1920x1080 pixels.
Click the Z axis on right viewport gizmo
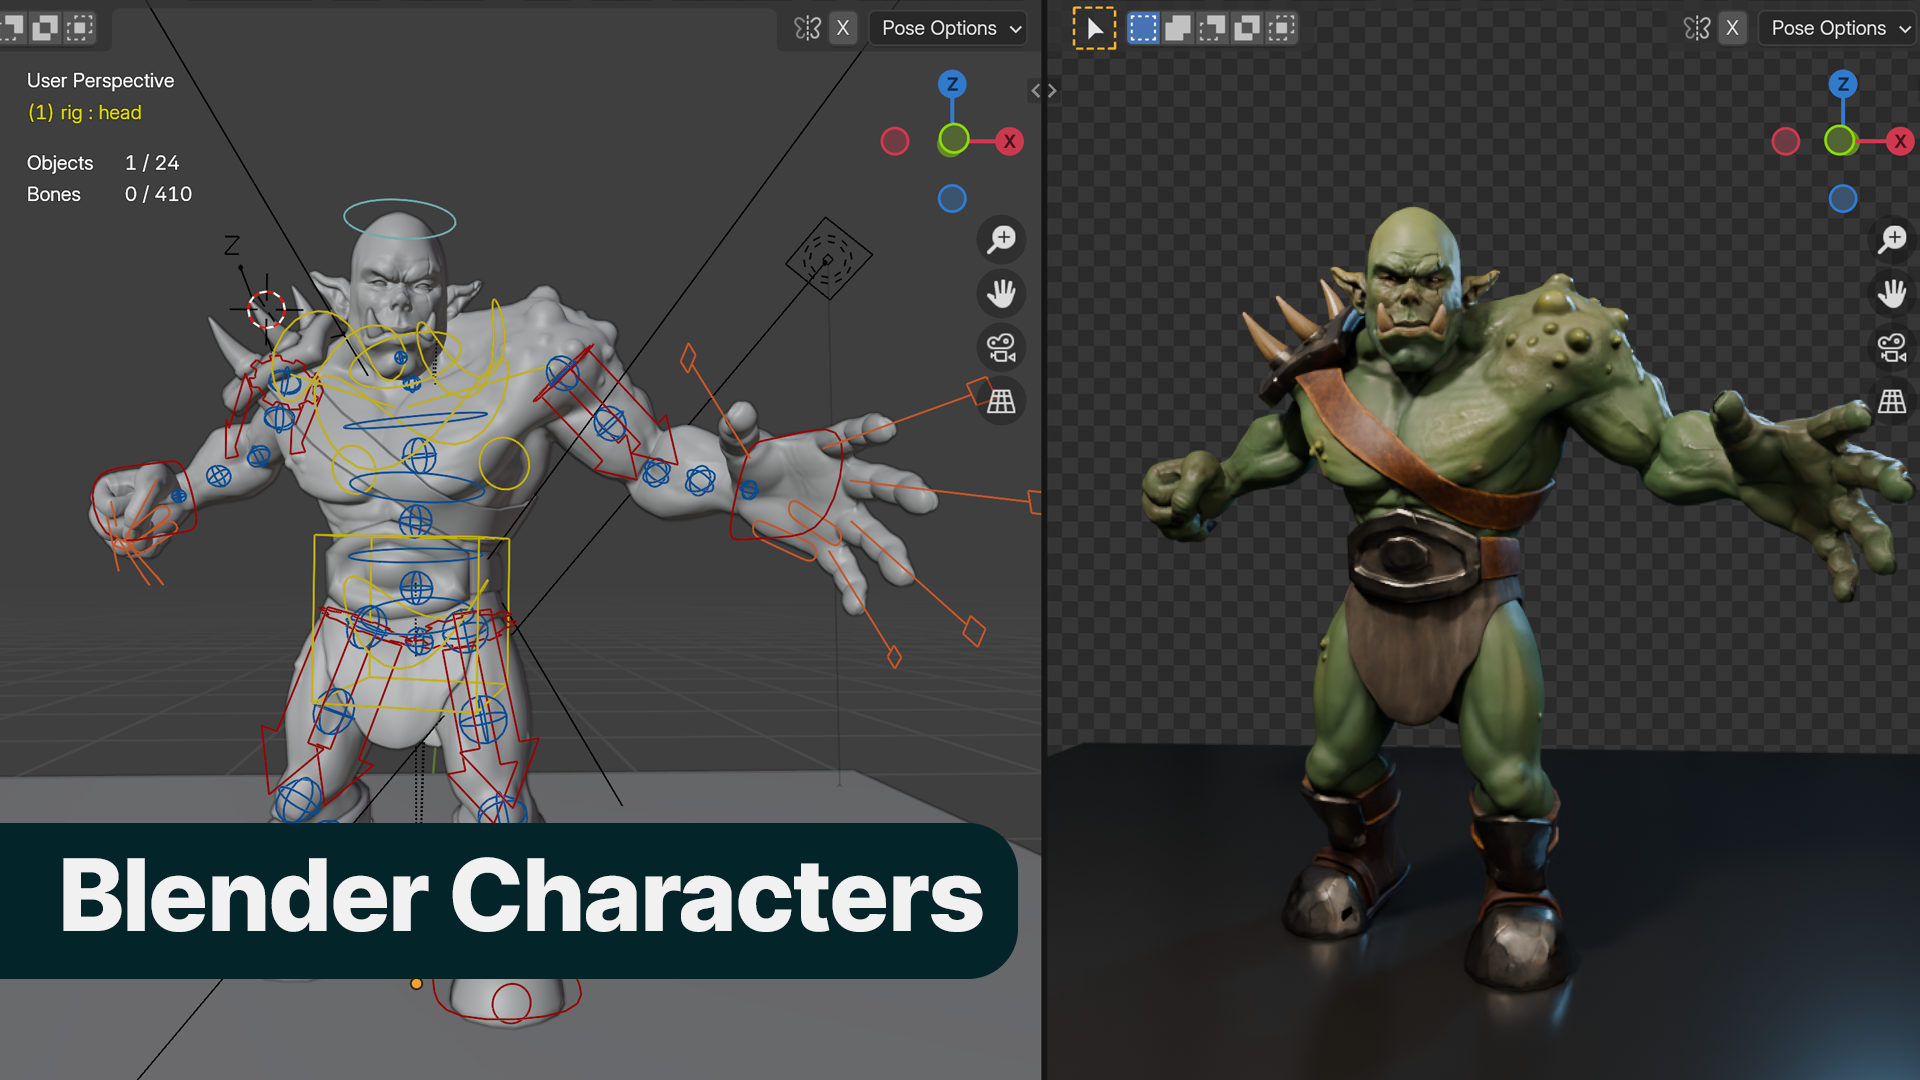[1843, 84]
